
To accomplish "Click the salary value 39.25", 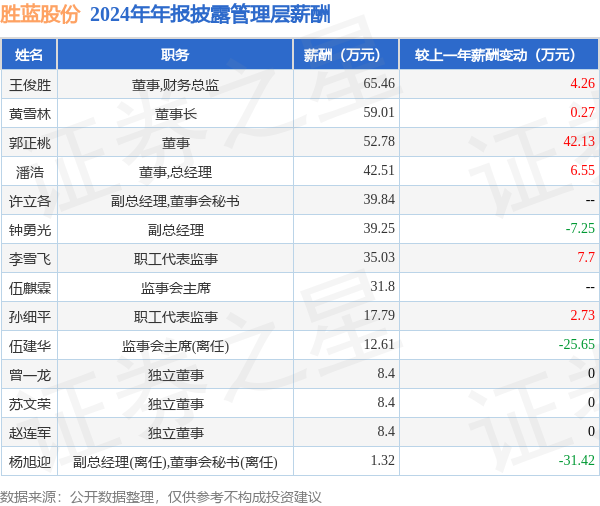I will (x=379, y=228).
